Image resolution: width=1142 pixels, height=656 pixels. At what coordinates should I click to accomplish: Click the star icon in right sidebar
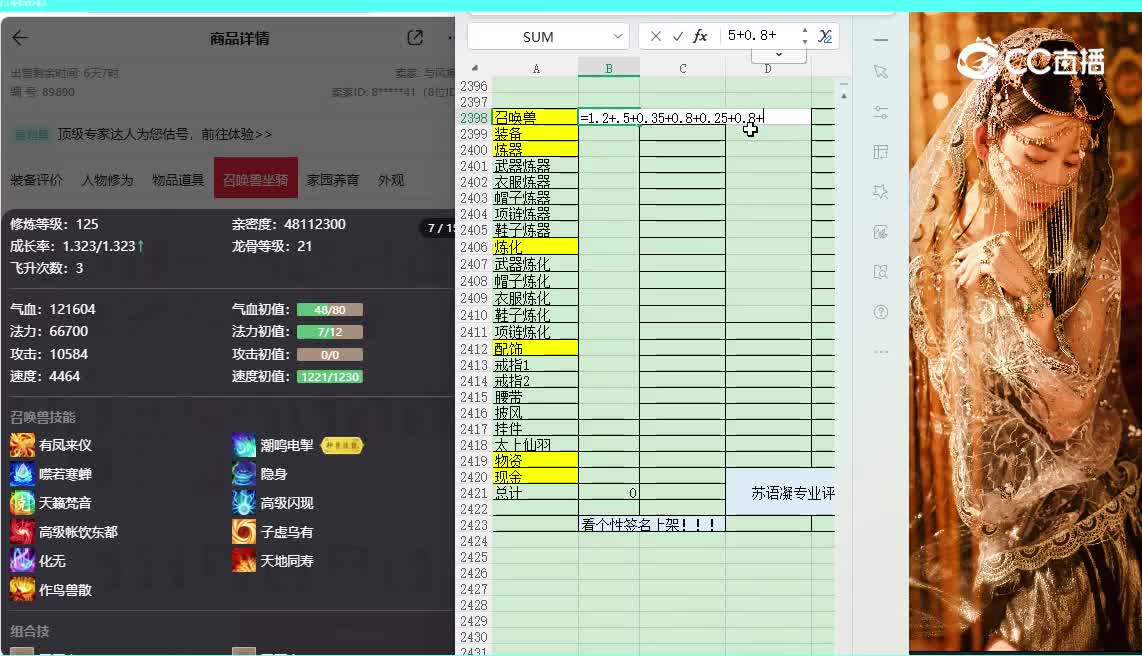click(x=881, y=192)
